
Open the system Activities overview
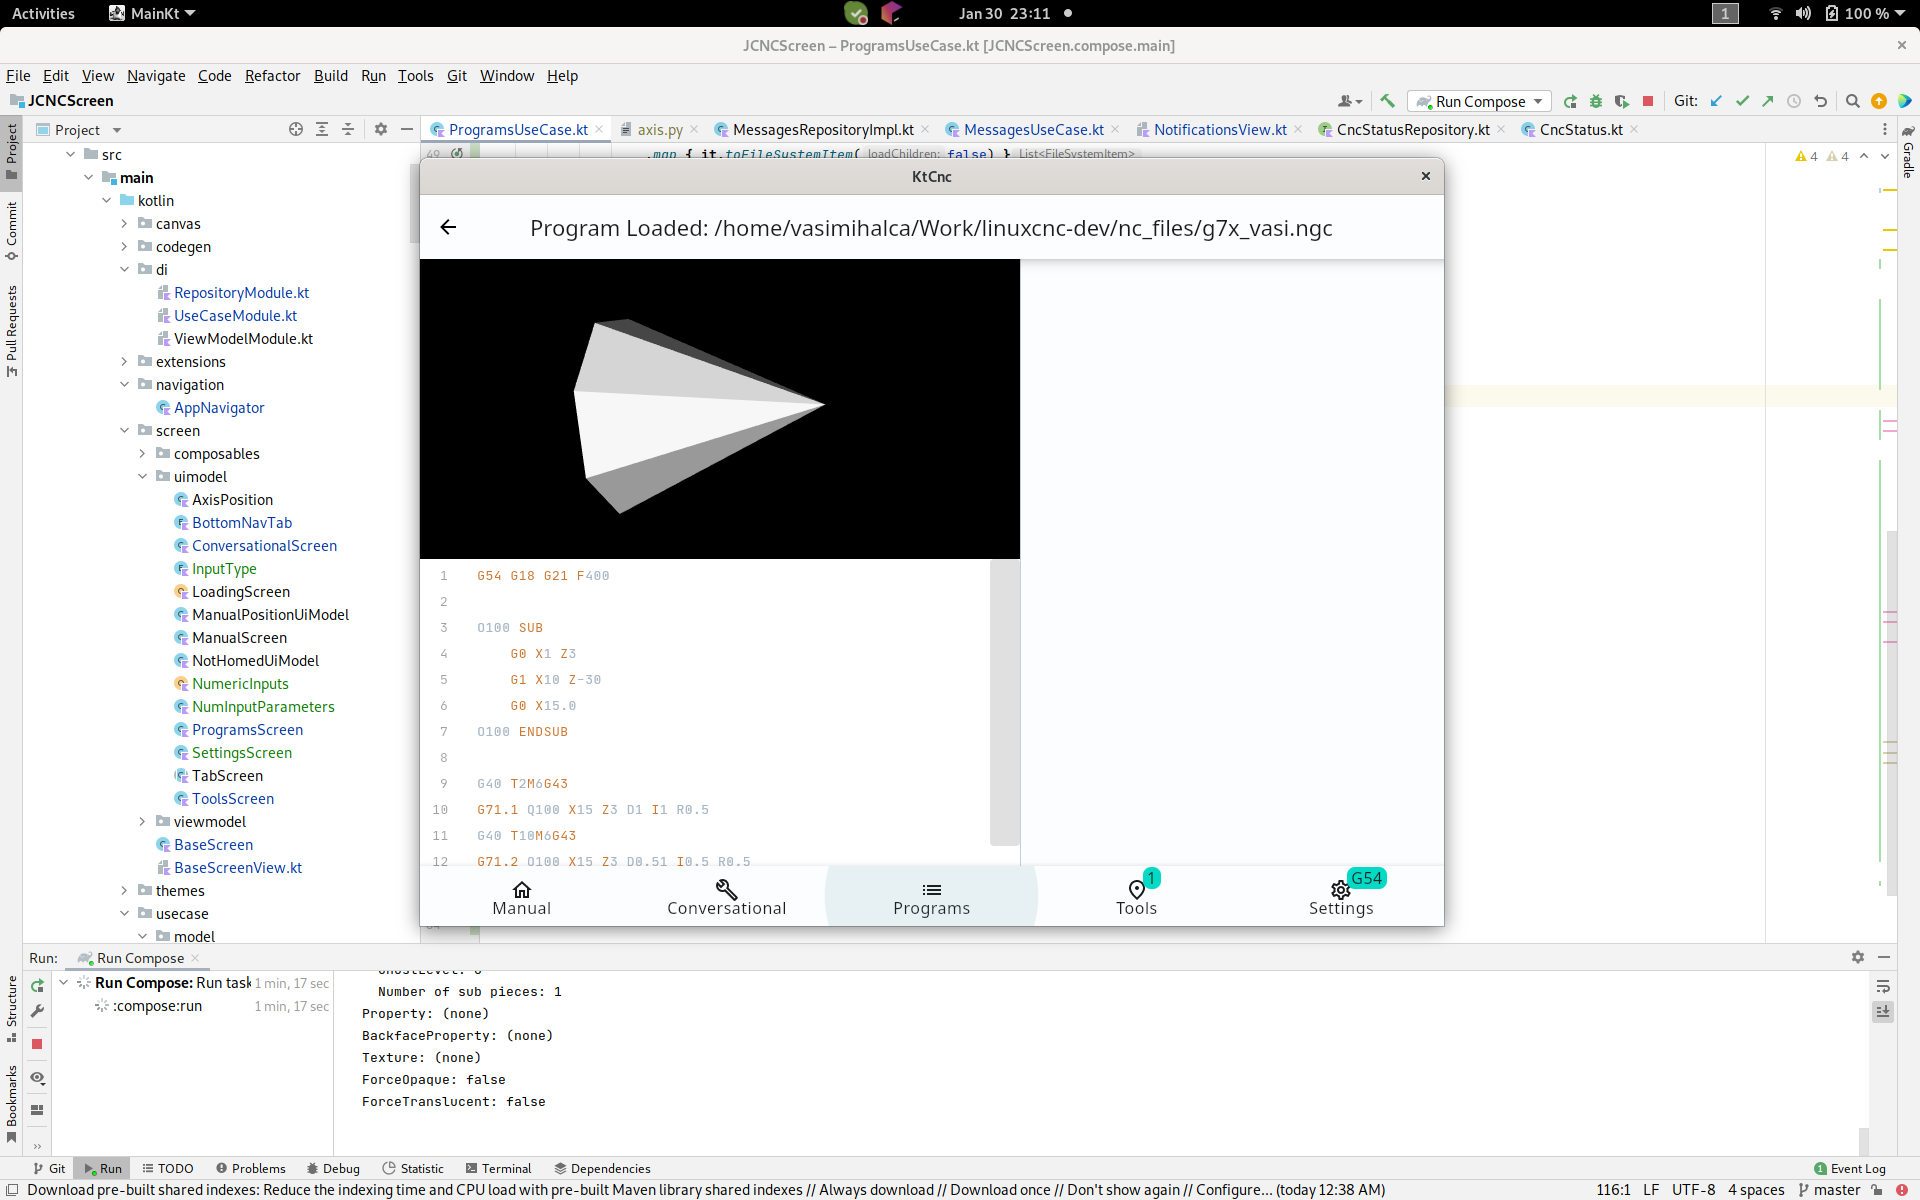click(43, 13)
